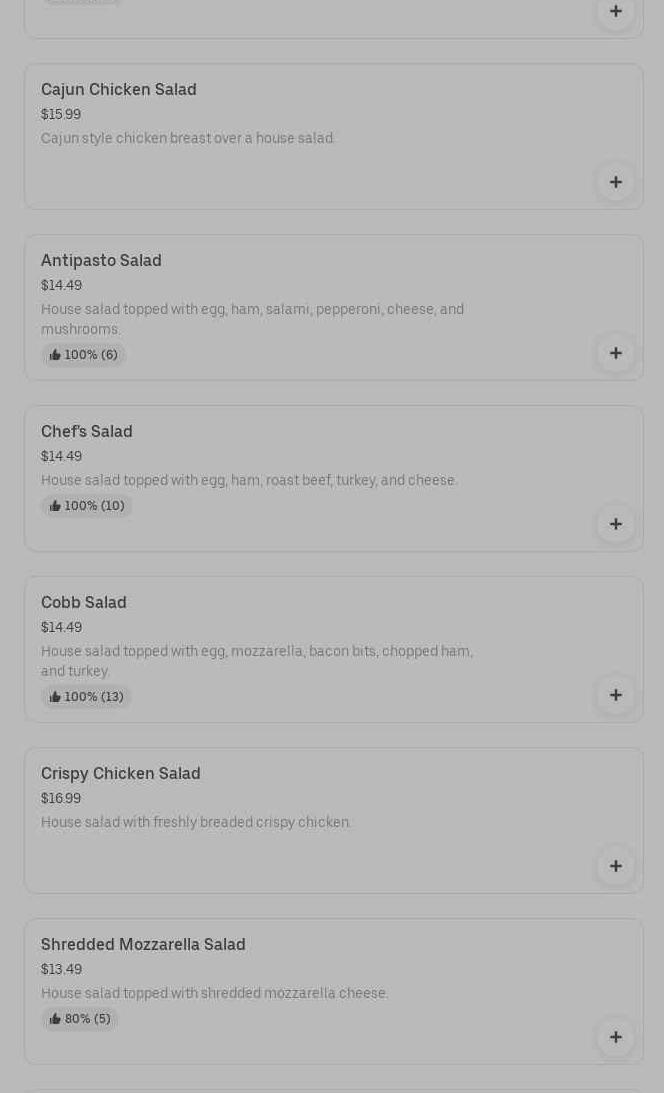Screen dimensions: 664x1093
Task: Add Crispy Chicken Salad via plus icon
Action: point(615,866)
